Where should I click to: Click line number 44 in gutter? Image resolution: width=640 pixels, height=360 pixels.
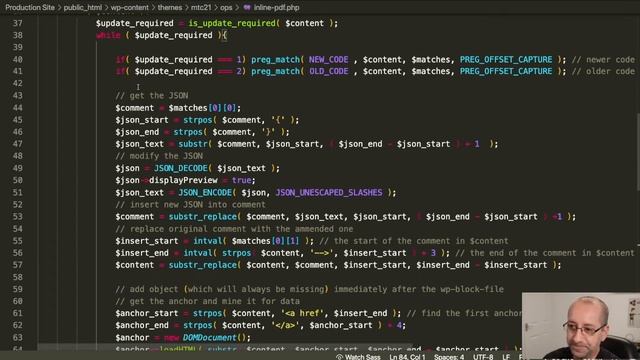[18, 108]
